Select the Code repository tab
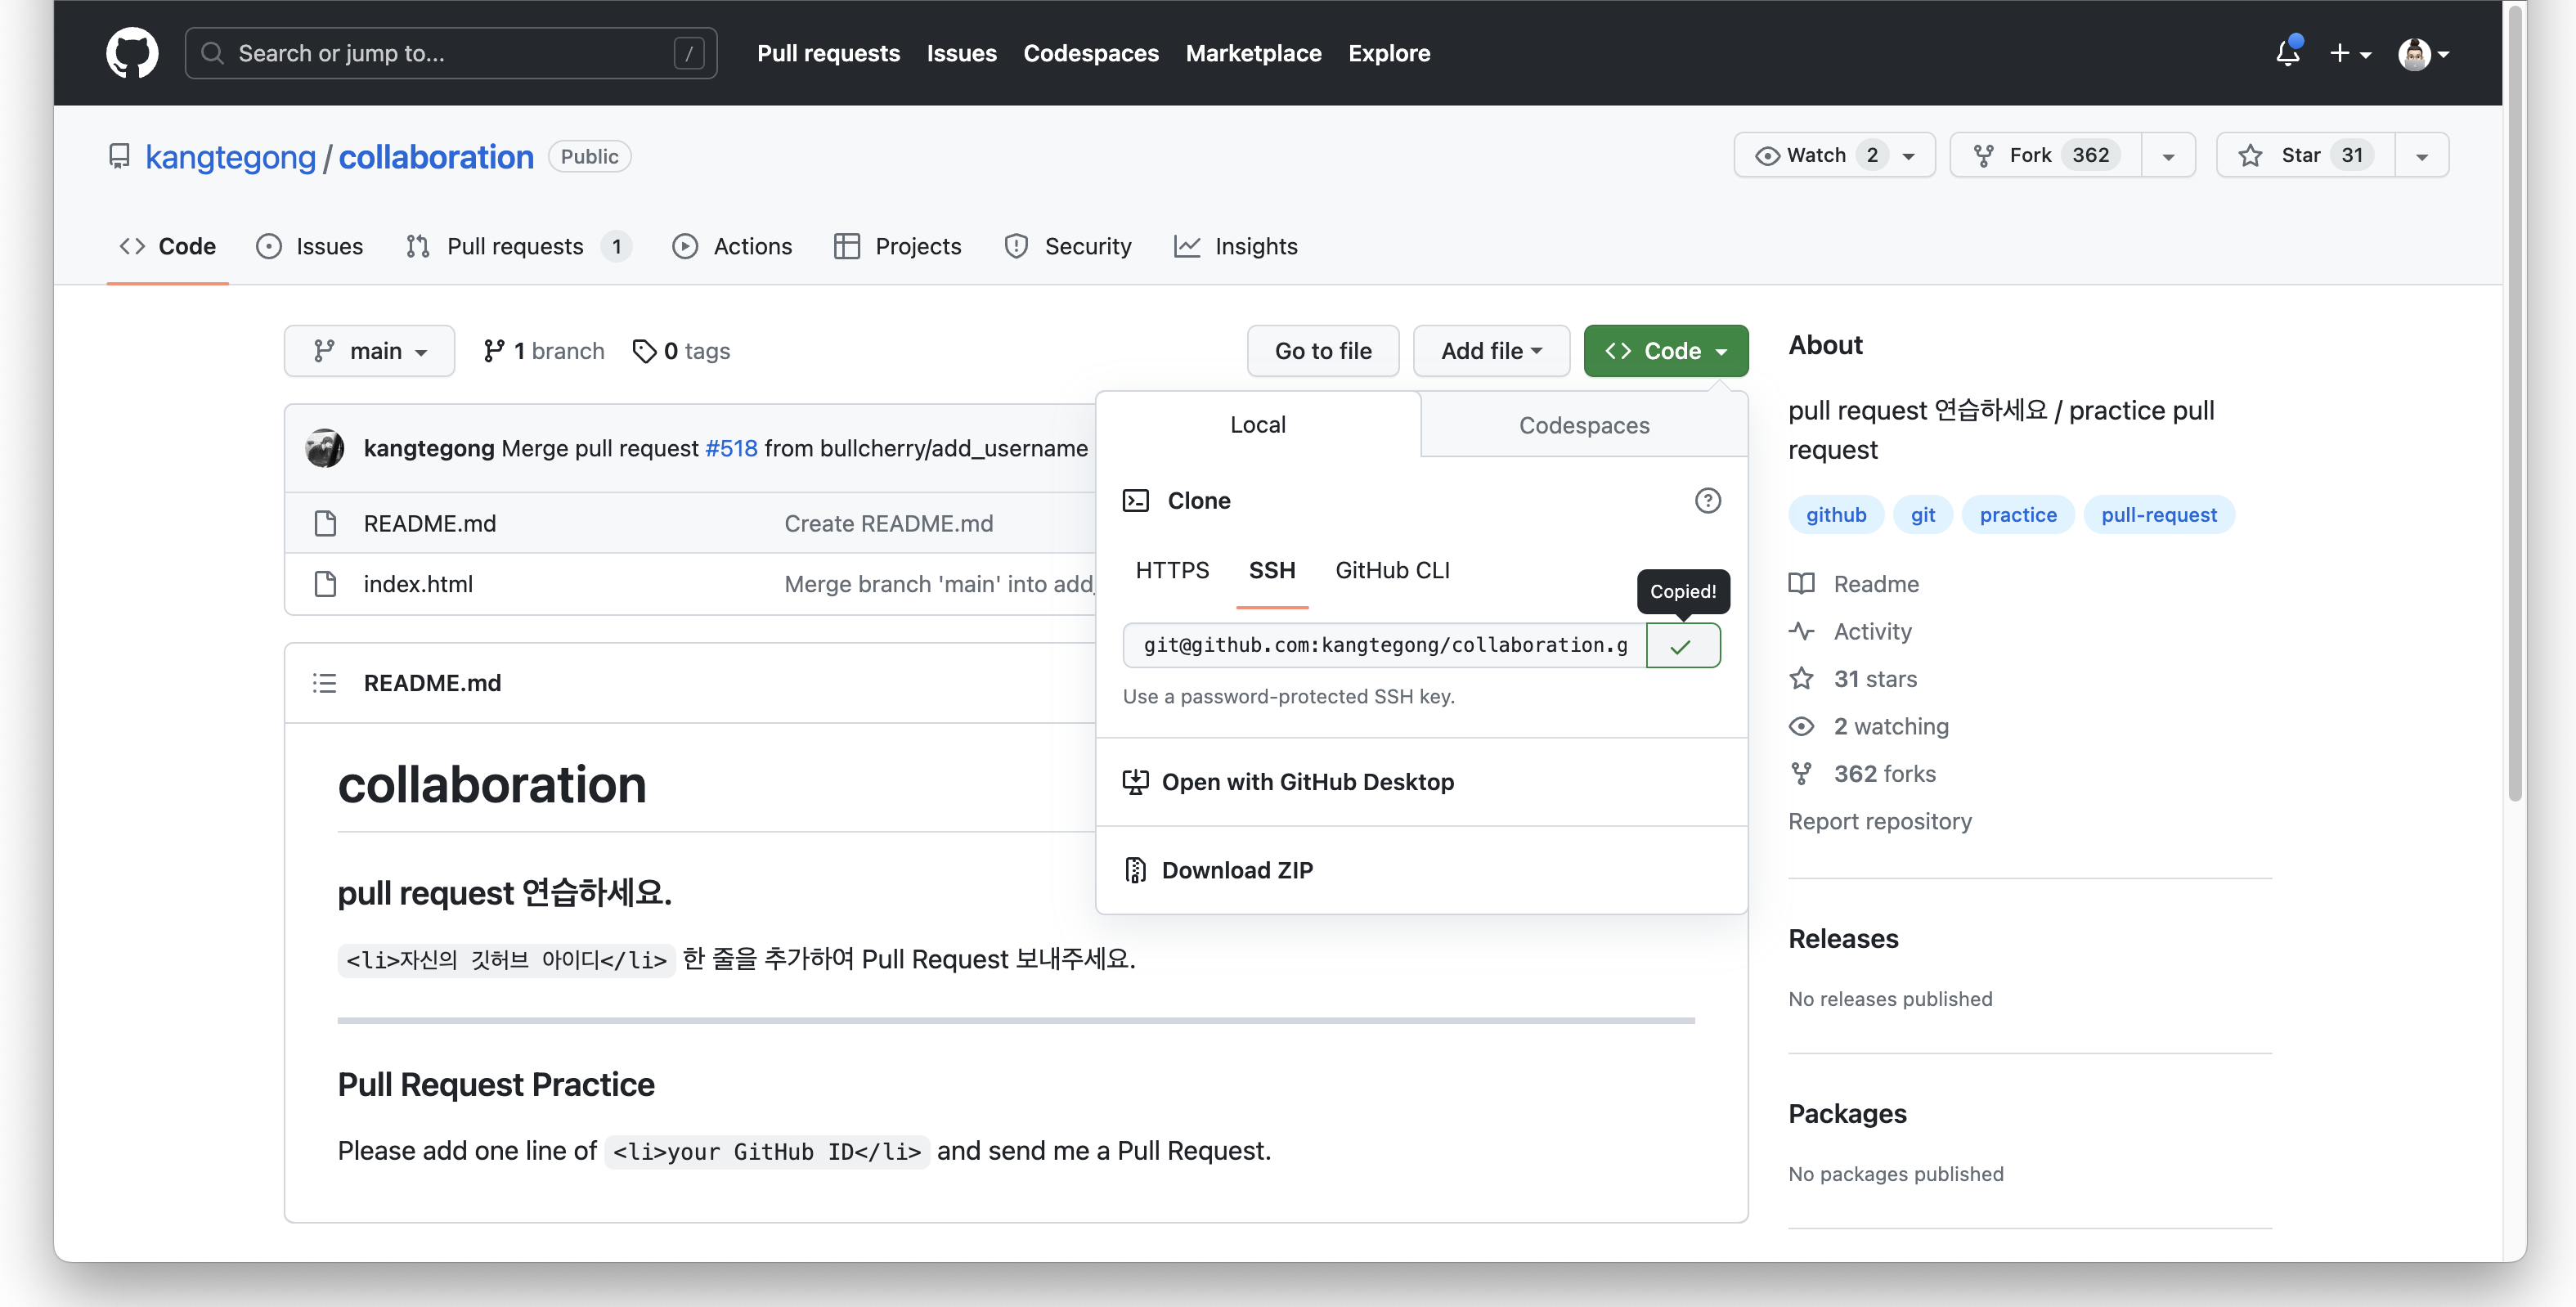 (167, 246)
